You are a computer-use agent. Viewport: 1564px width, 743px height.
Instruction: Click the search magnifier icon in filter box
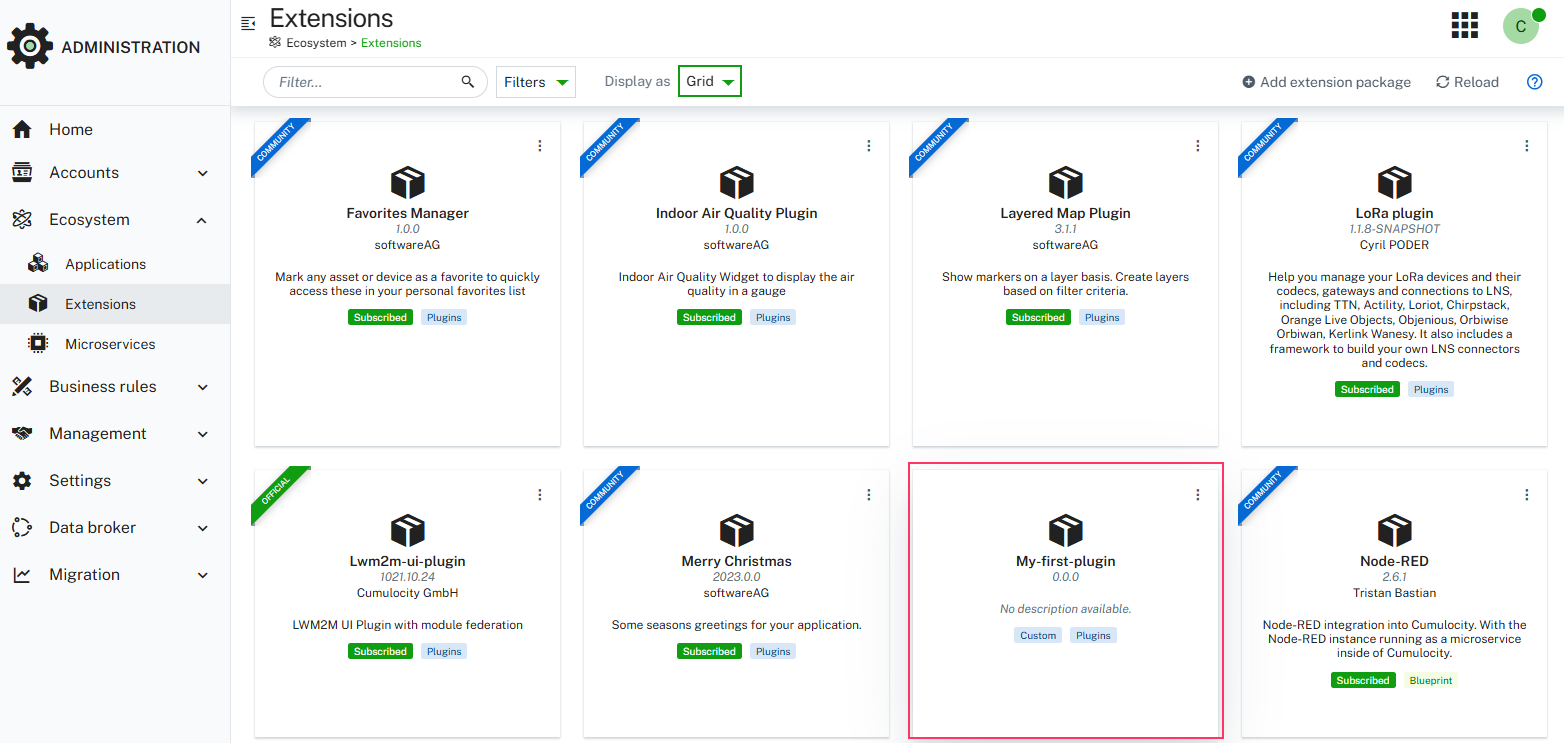coord(468,82)
